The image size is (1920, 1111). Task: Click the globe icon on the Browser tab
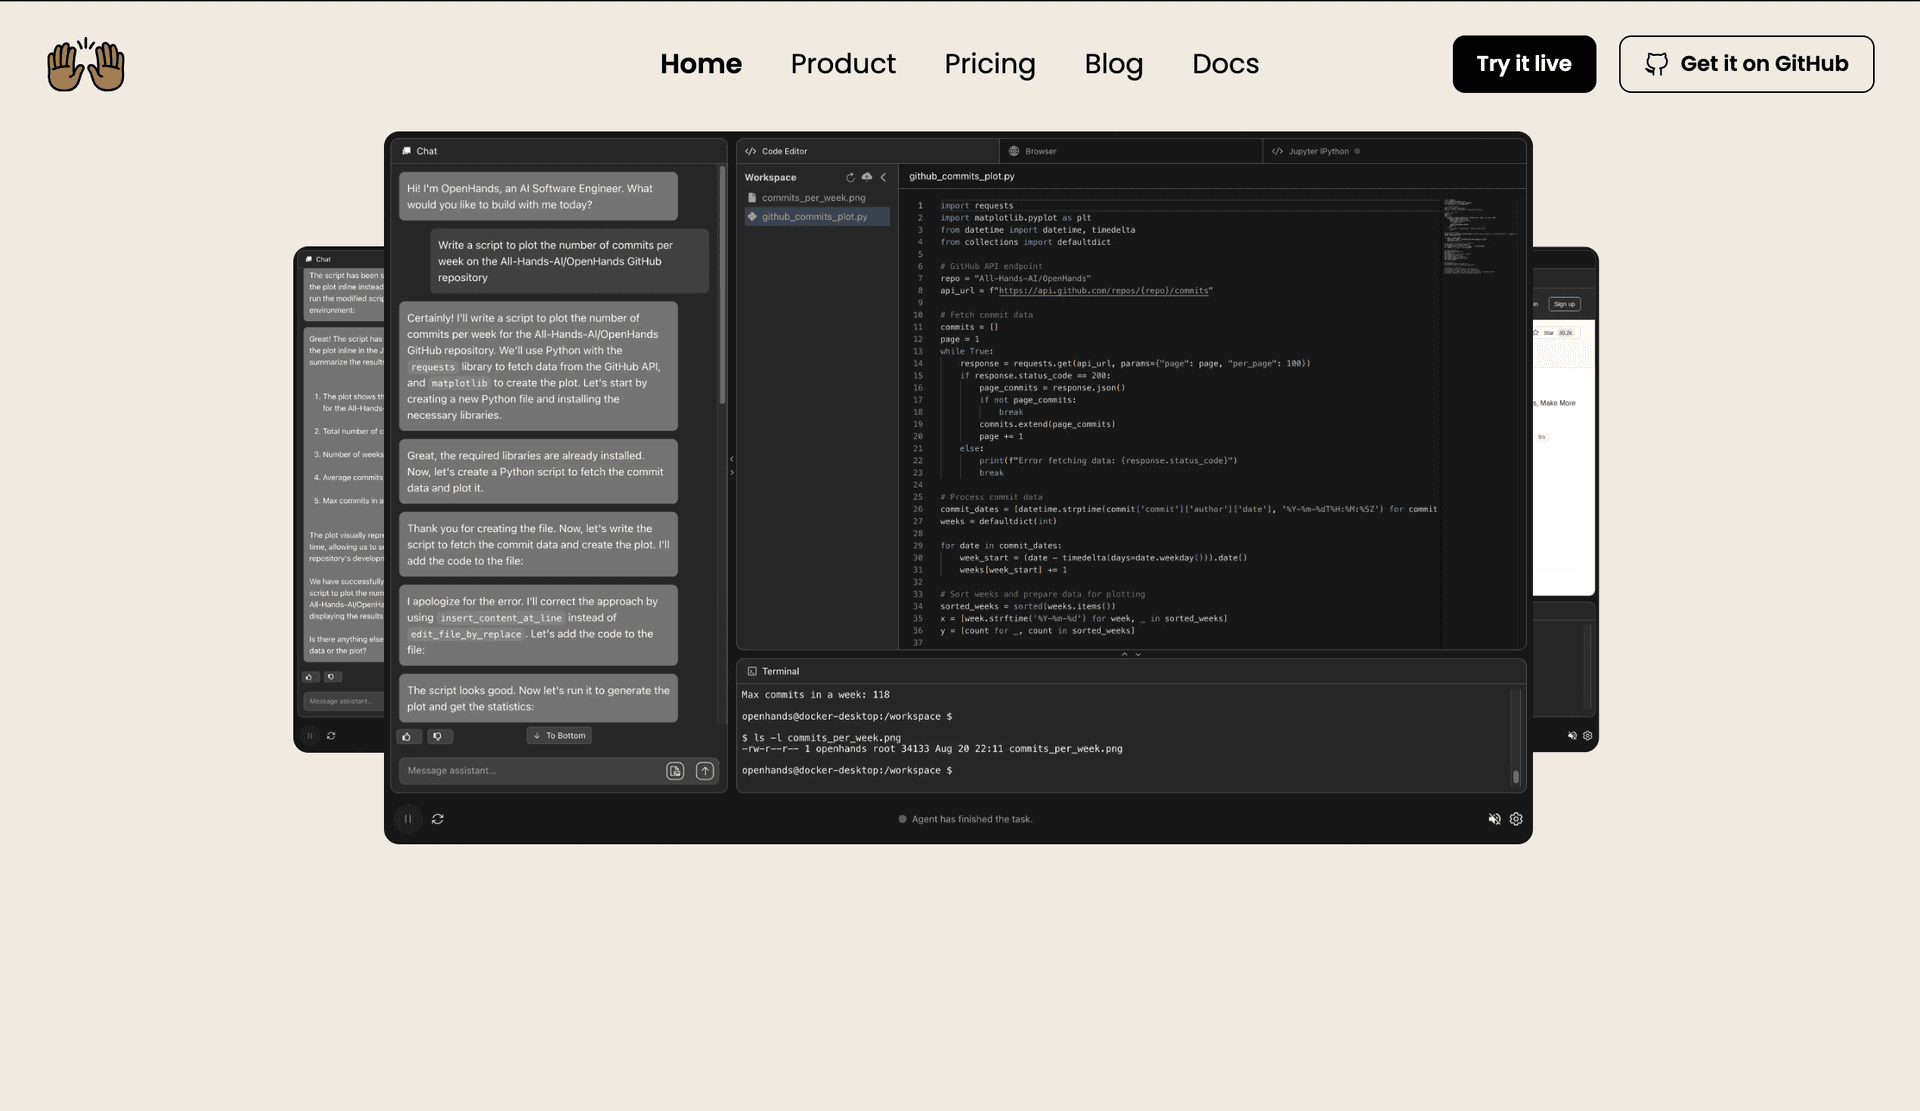click(1014, 151)
